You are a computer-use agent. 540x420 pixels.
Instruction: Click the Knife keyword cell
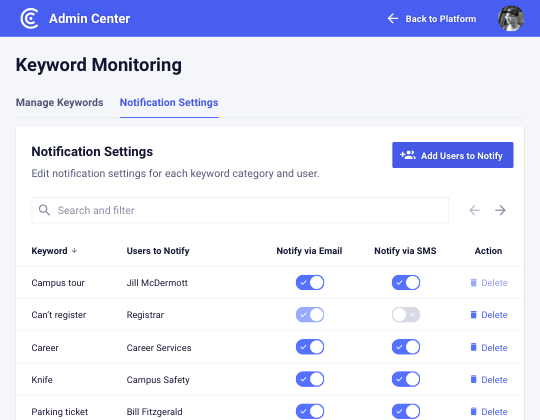[42, 380]
